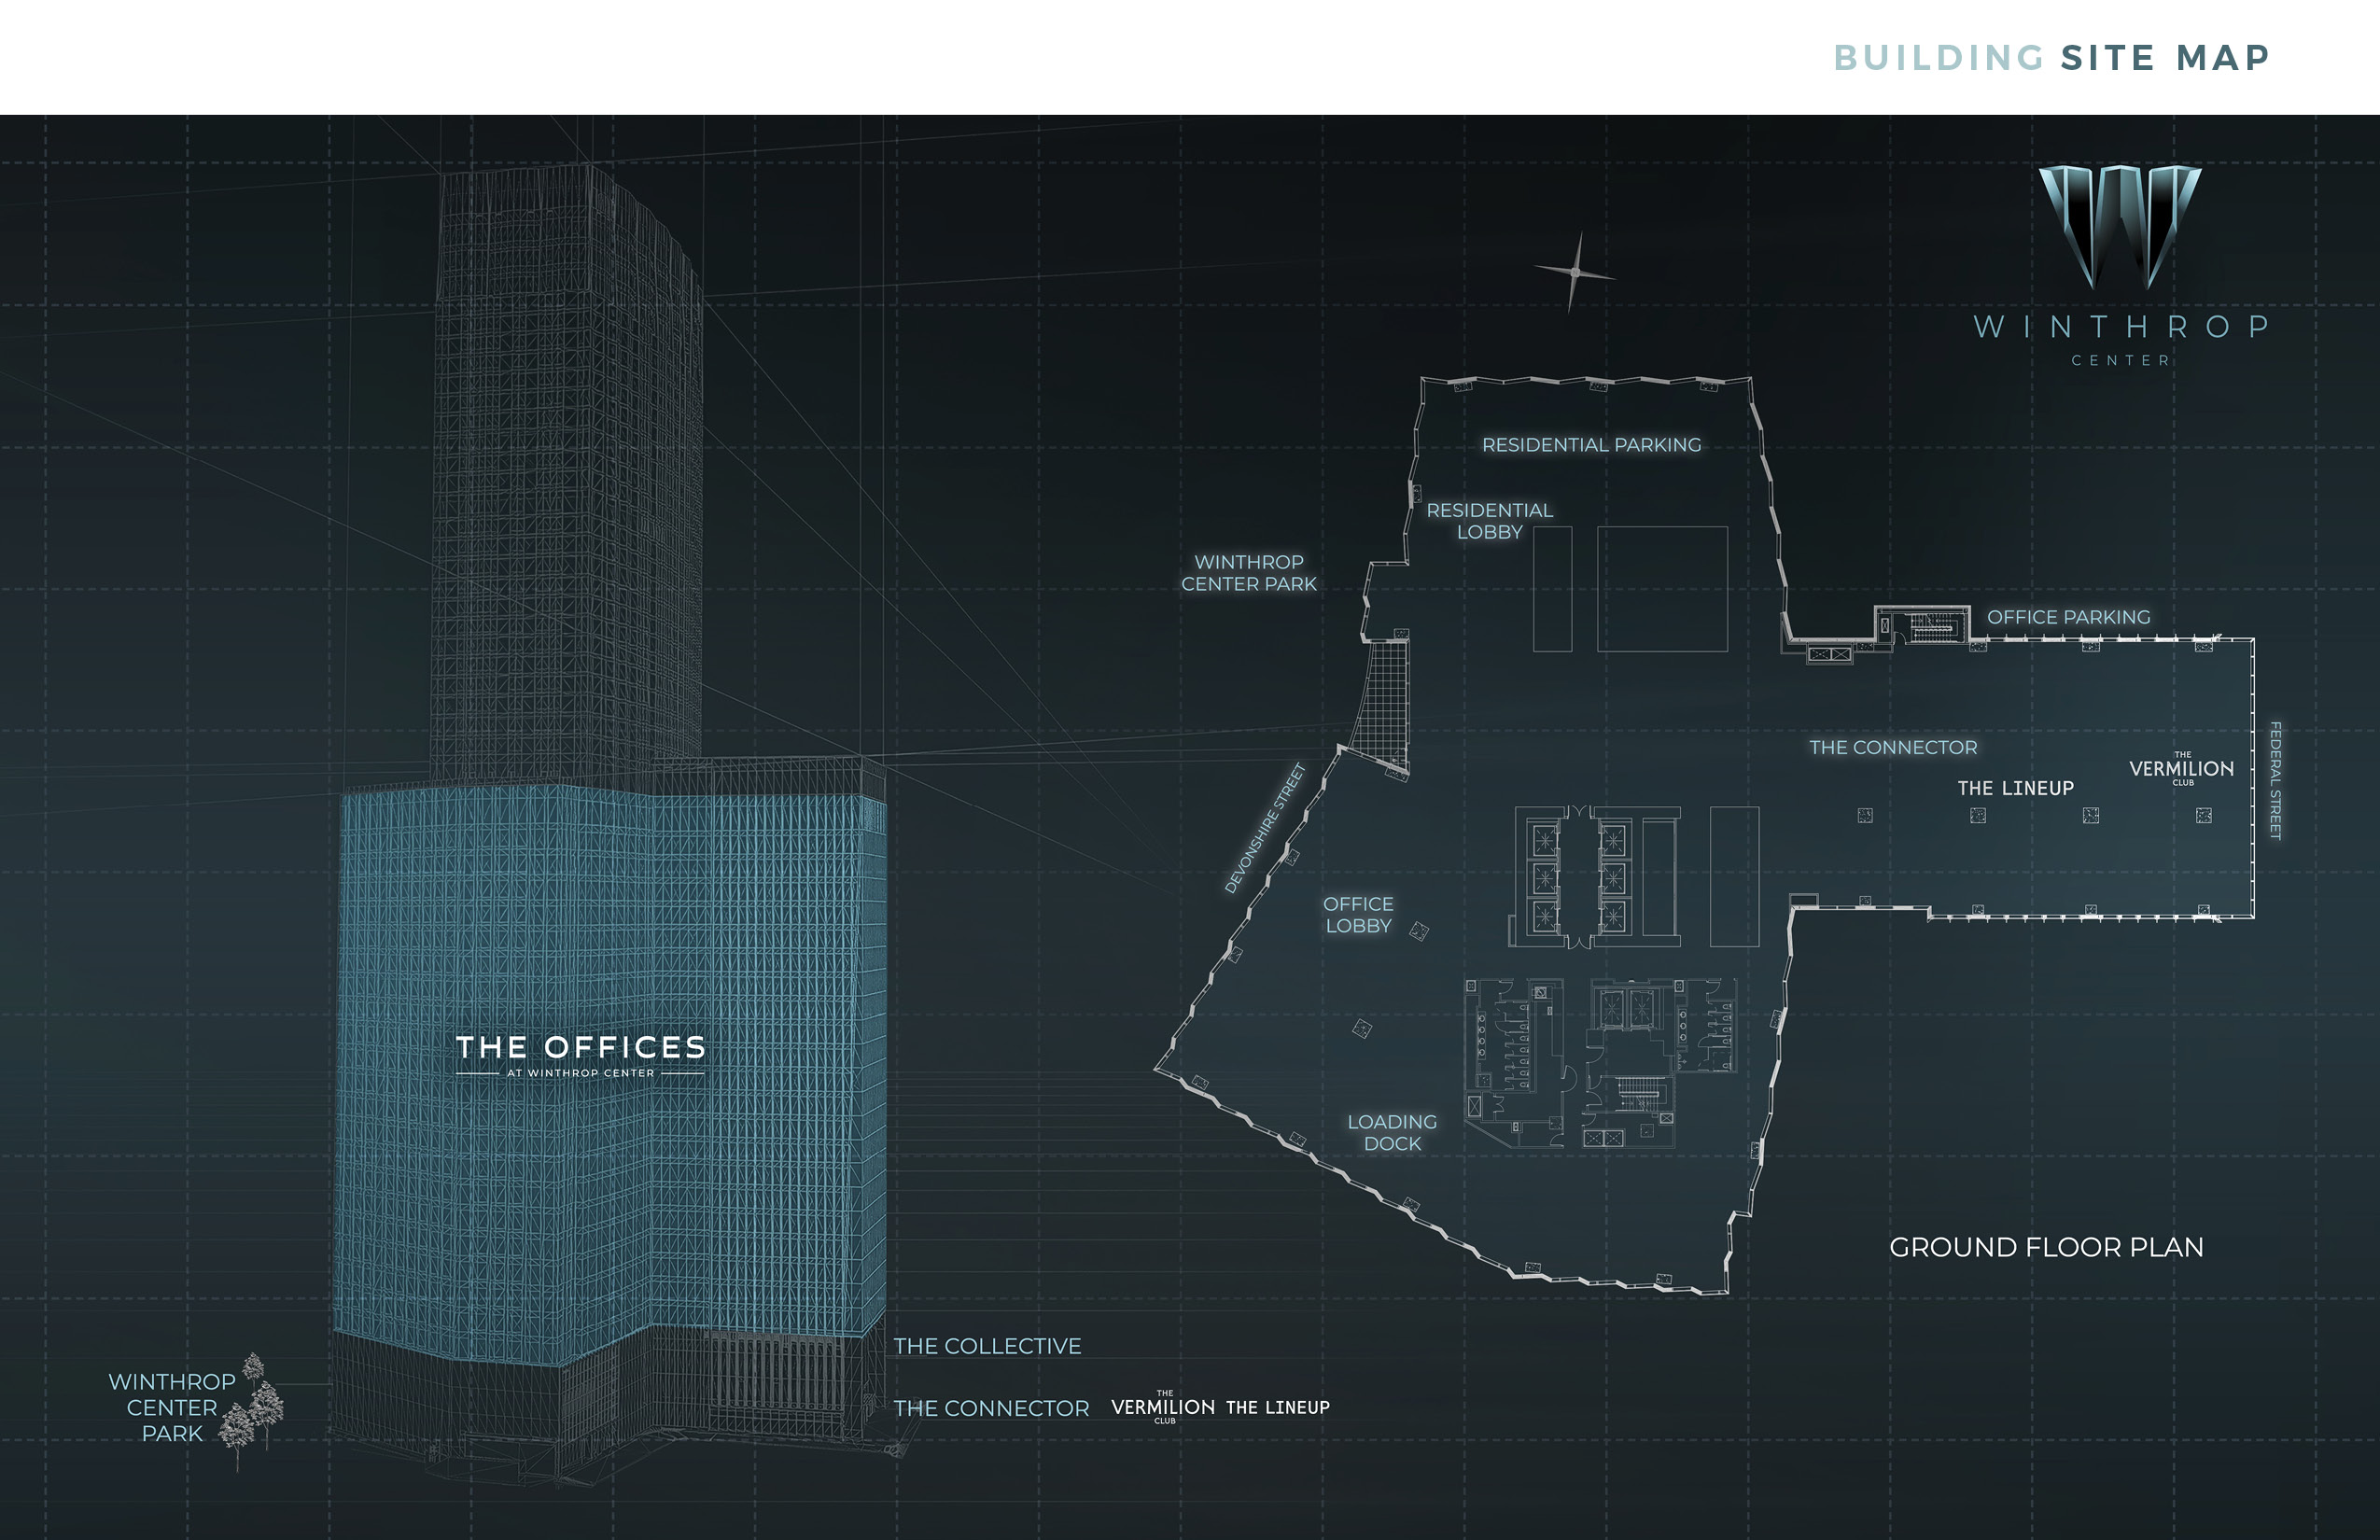Click THE LINEUP label beside the tower base
Viewport: 2380px width, 1540px height.
(1277, 1407)
